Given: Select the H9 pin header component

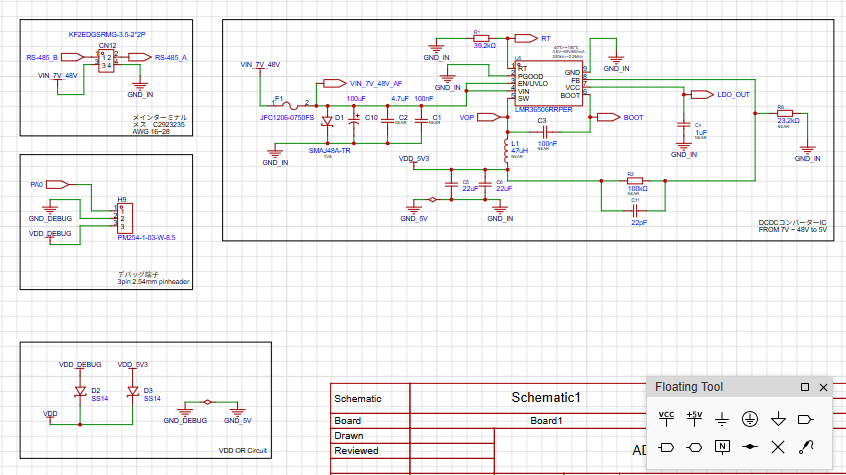Looking at the screenshot, I should [x=124, y=217].
